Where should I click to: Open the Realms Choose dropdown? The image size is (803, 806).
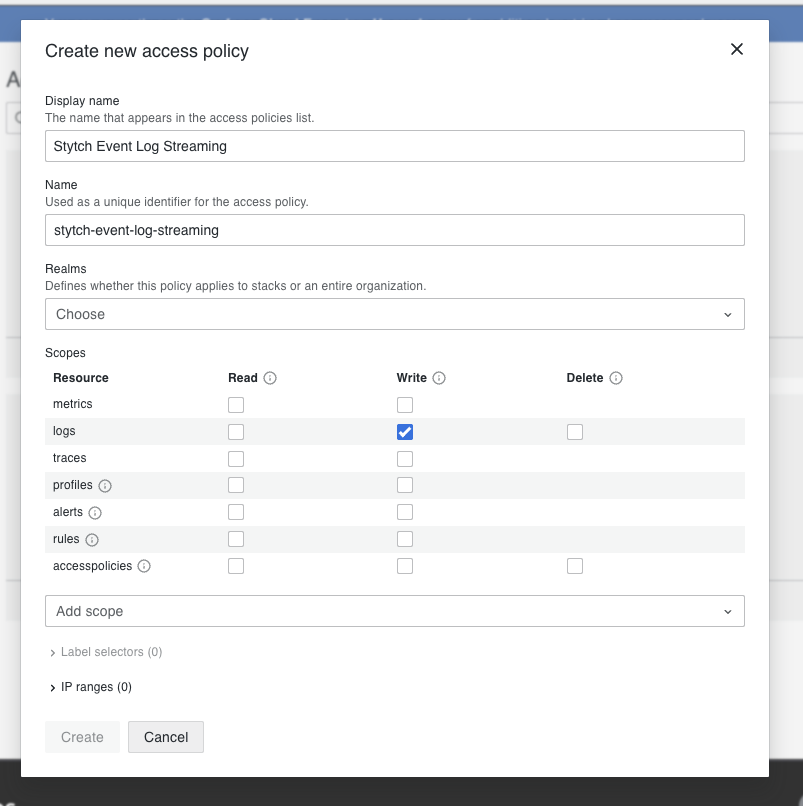point(394,313)
